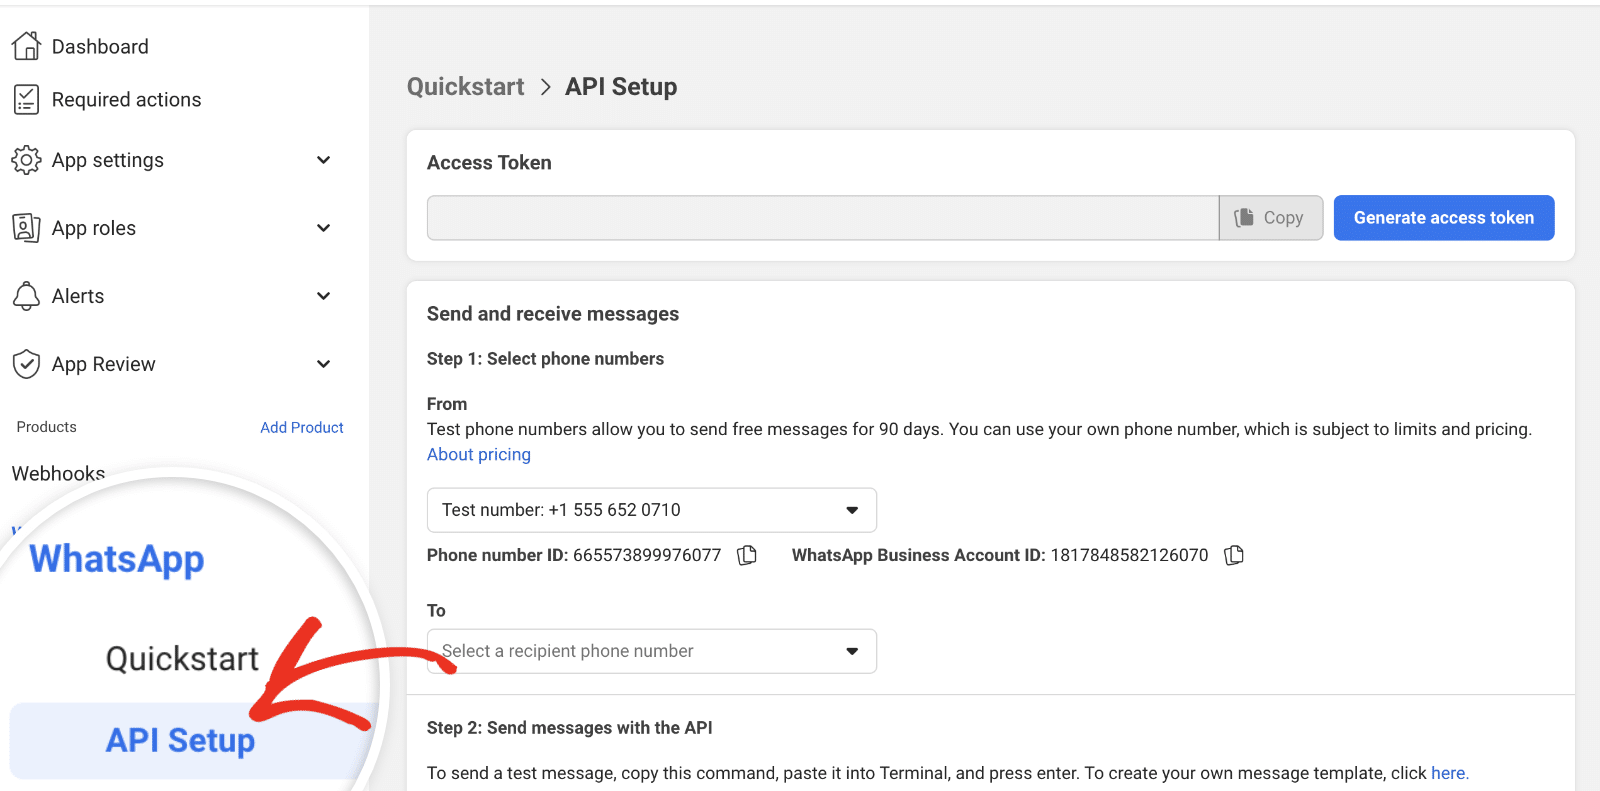Viewport: 1600px width, 791px height.
Task: Click the App settings gear icon
Action: point(26,160)
